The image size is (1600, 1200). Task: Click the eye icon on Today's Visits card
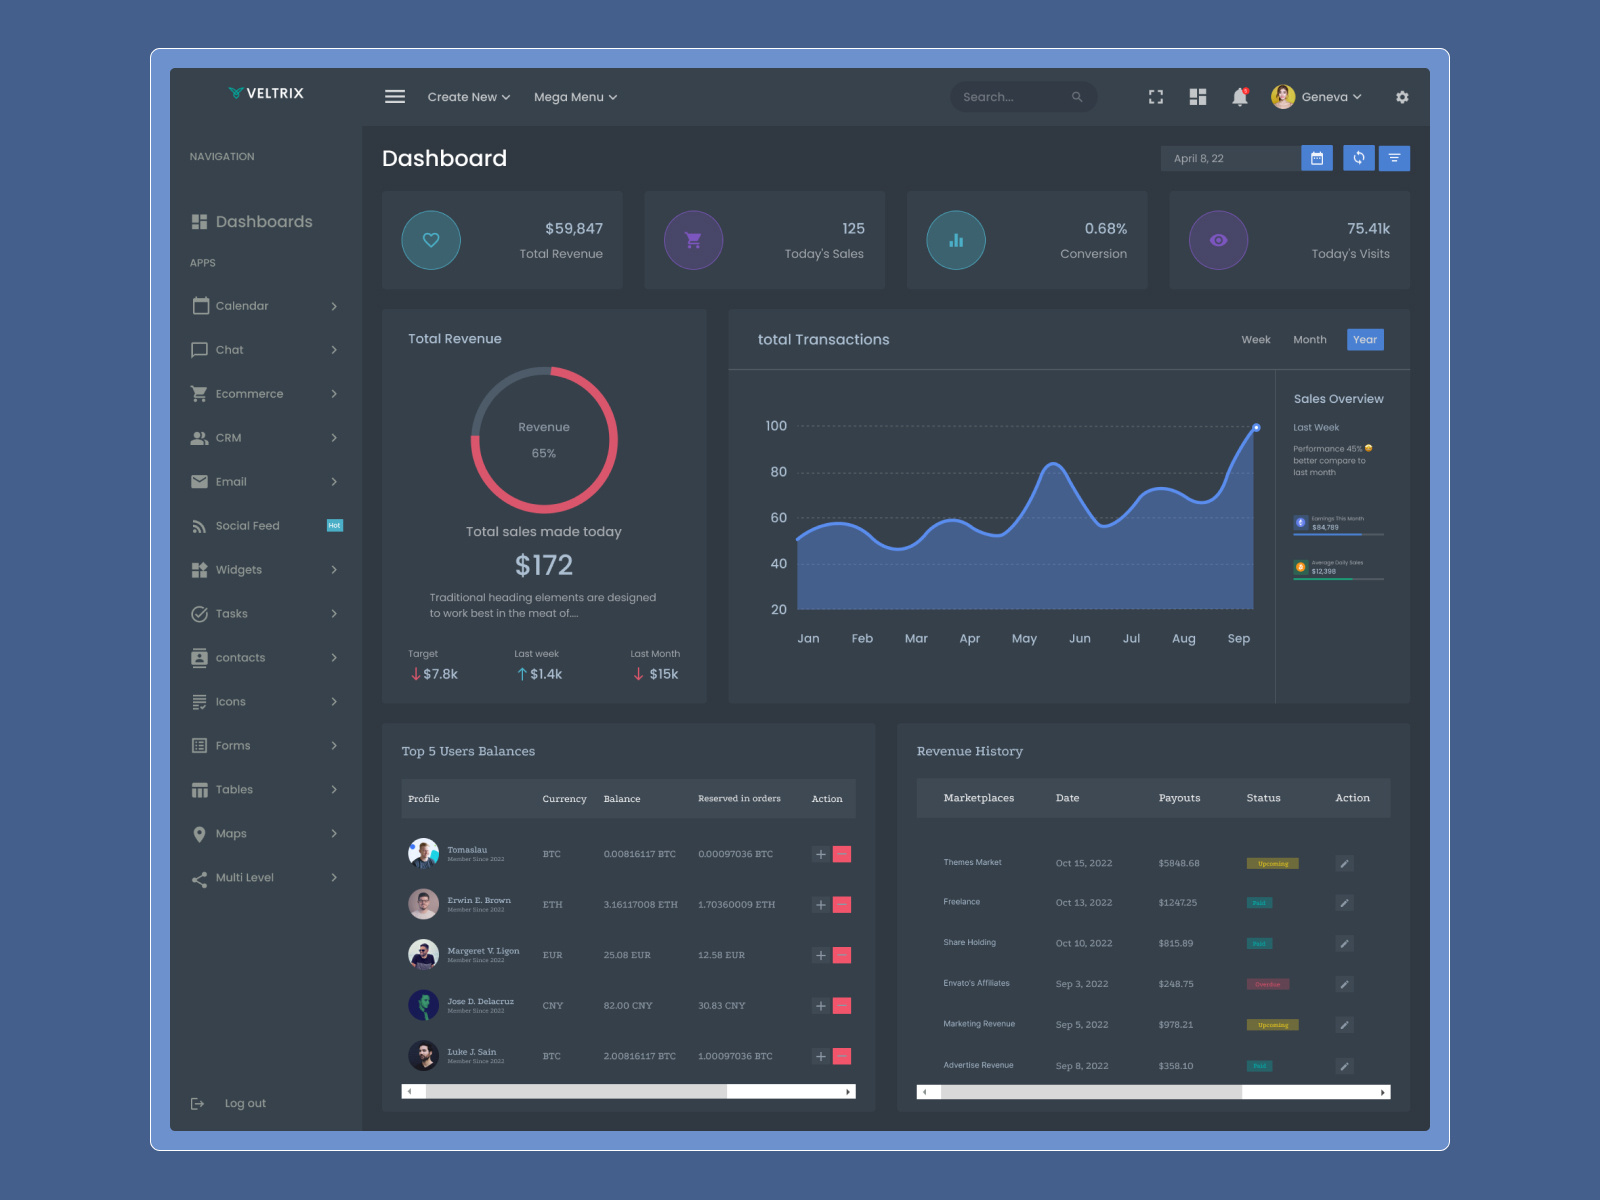(x=1218, y=240)
